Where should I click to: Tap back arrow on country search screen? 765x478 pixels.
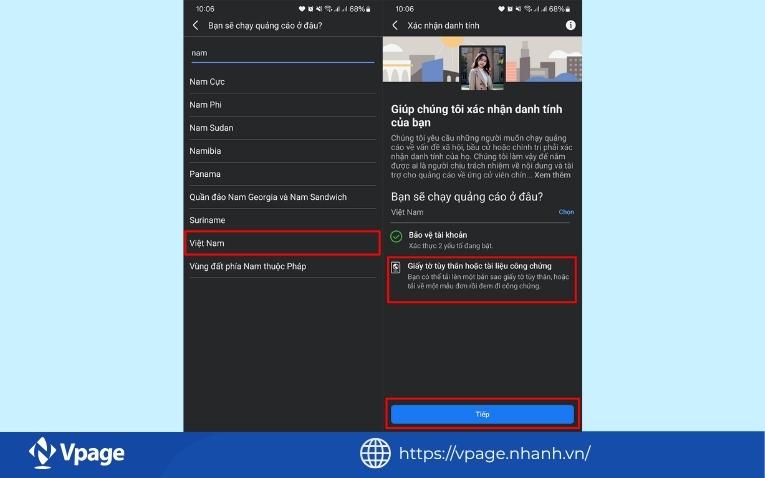pyautogui.click(x=195, y=25)
